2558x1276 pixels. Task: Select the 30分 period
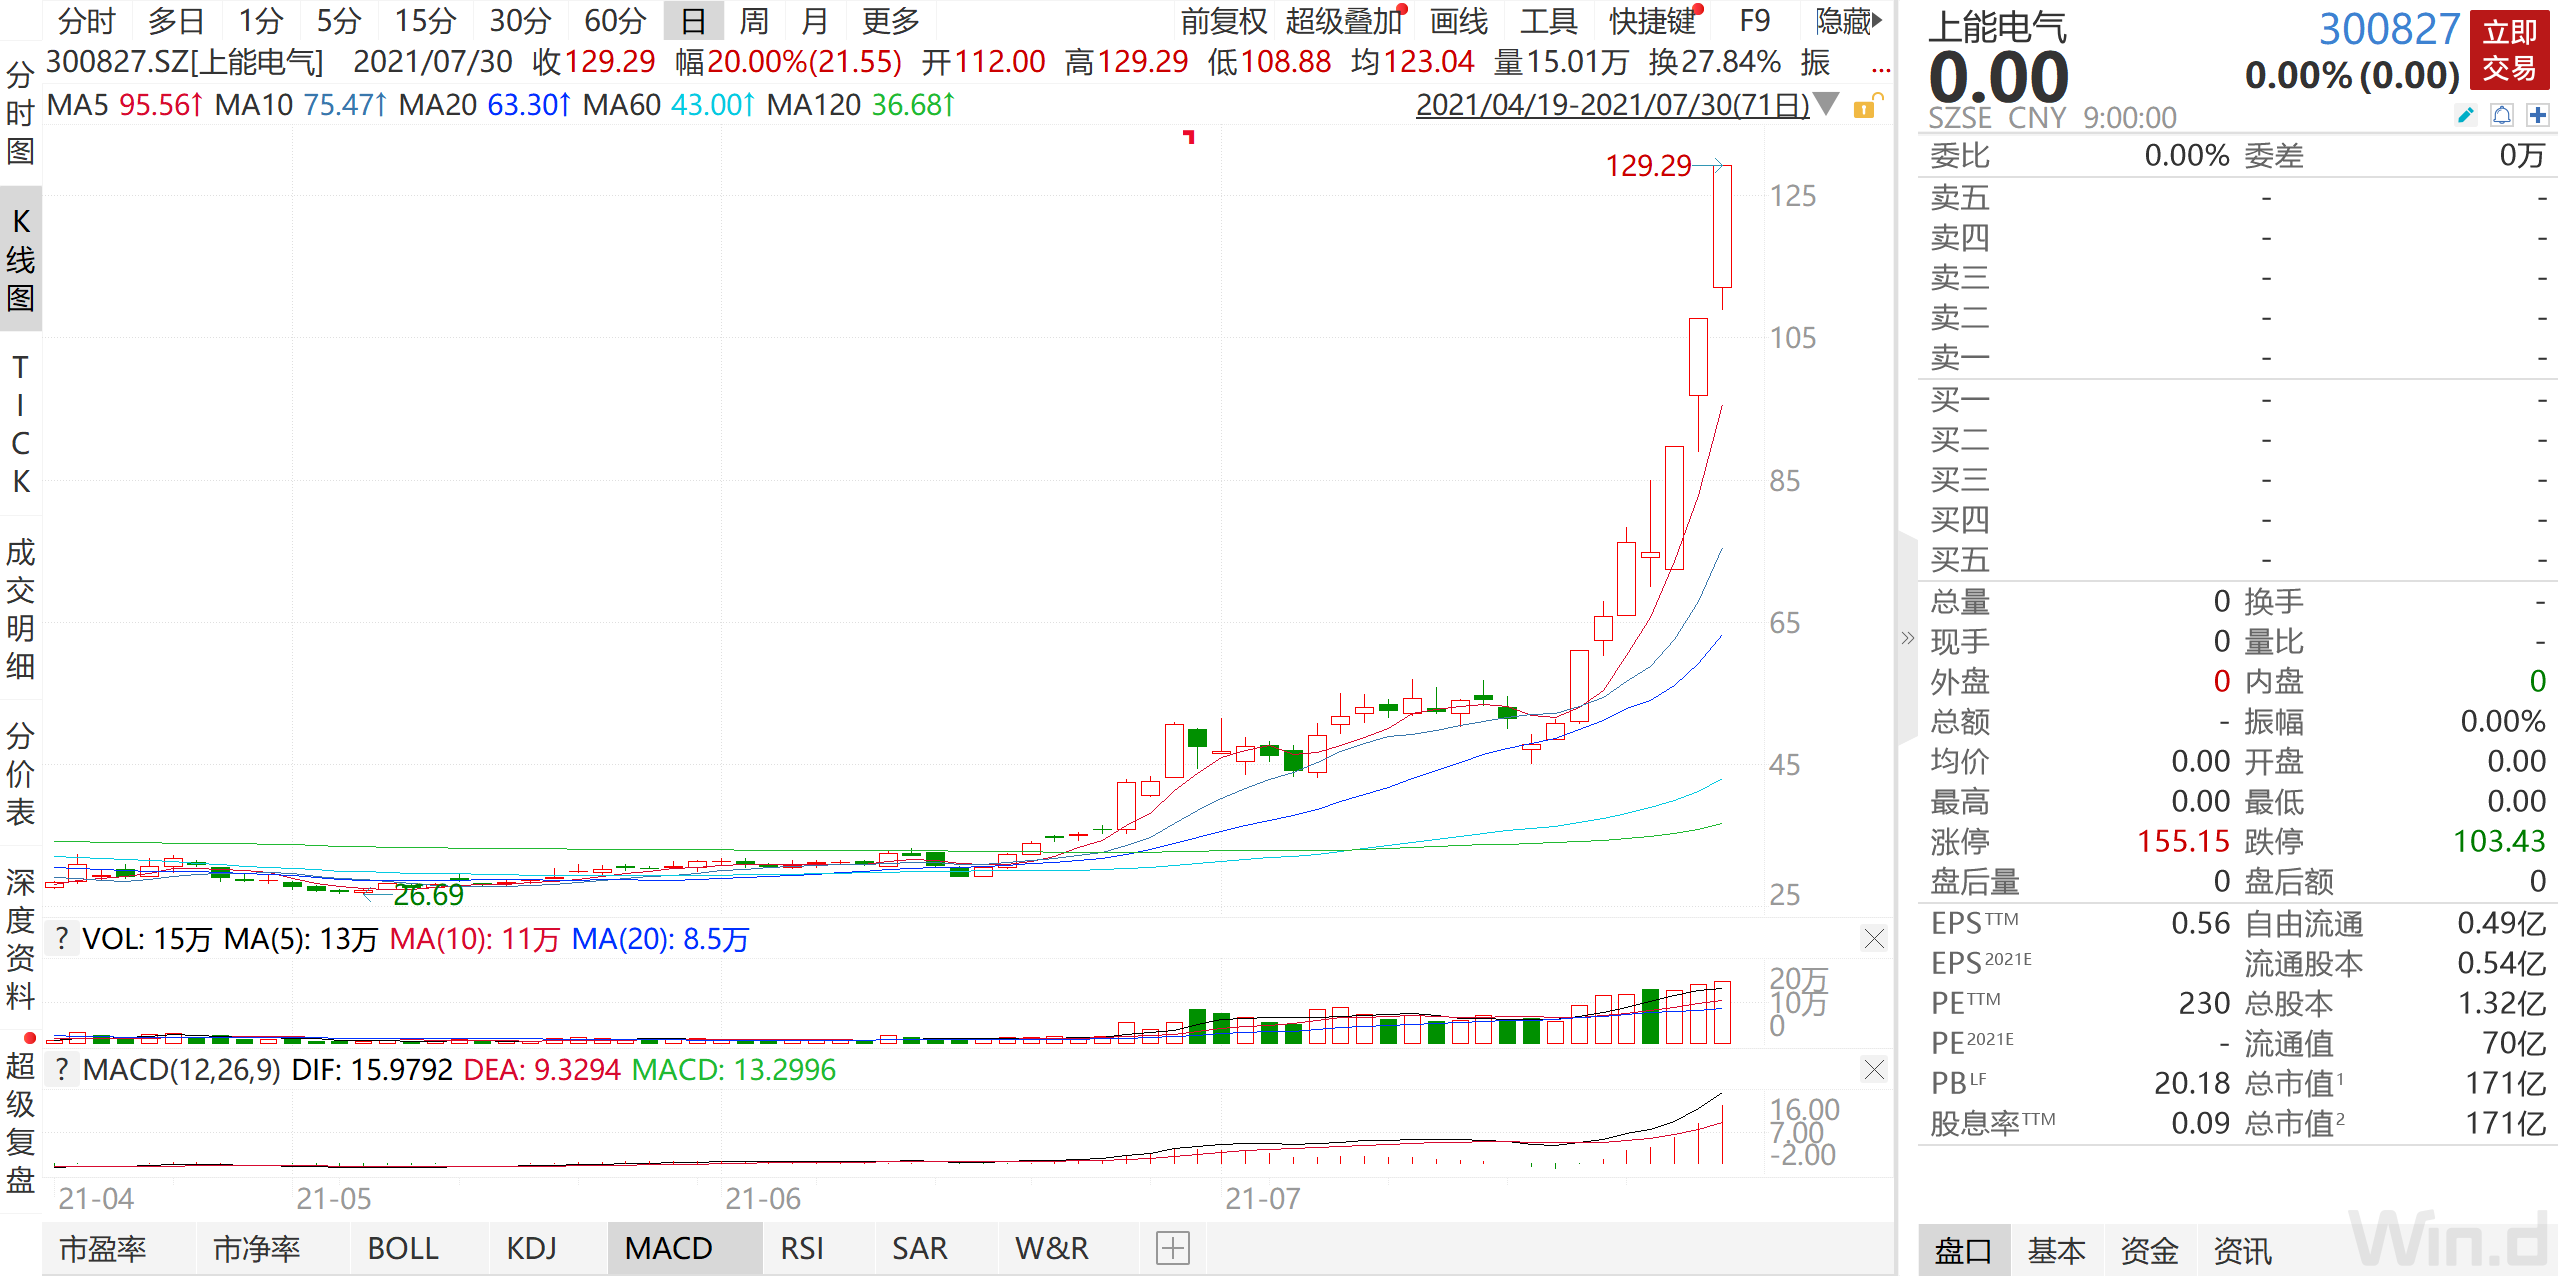521,20
